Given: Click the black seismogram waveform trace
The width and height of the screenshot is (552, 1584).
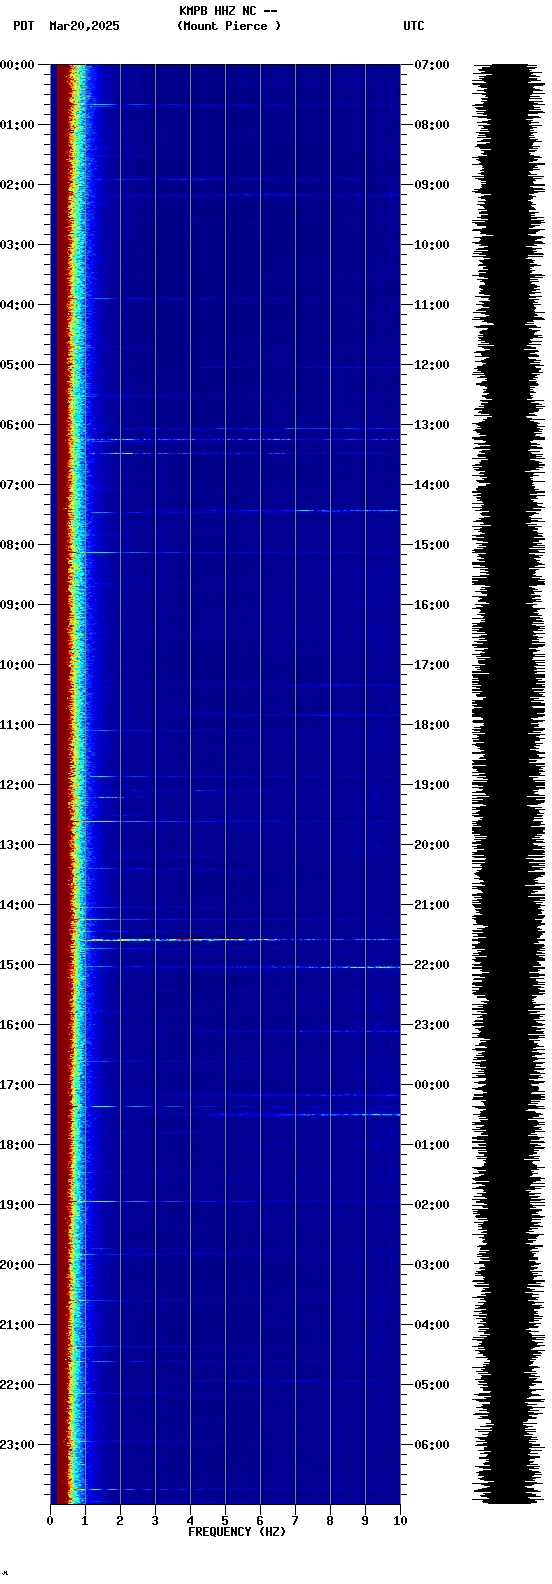Looking at the screenshot, I should tap(508, 783).
